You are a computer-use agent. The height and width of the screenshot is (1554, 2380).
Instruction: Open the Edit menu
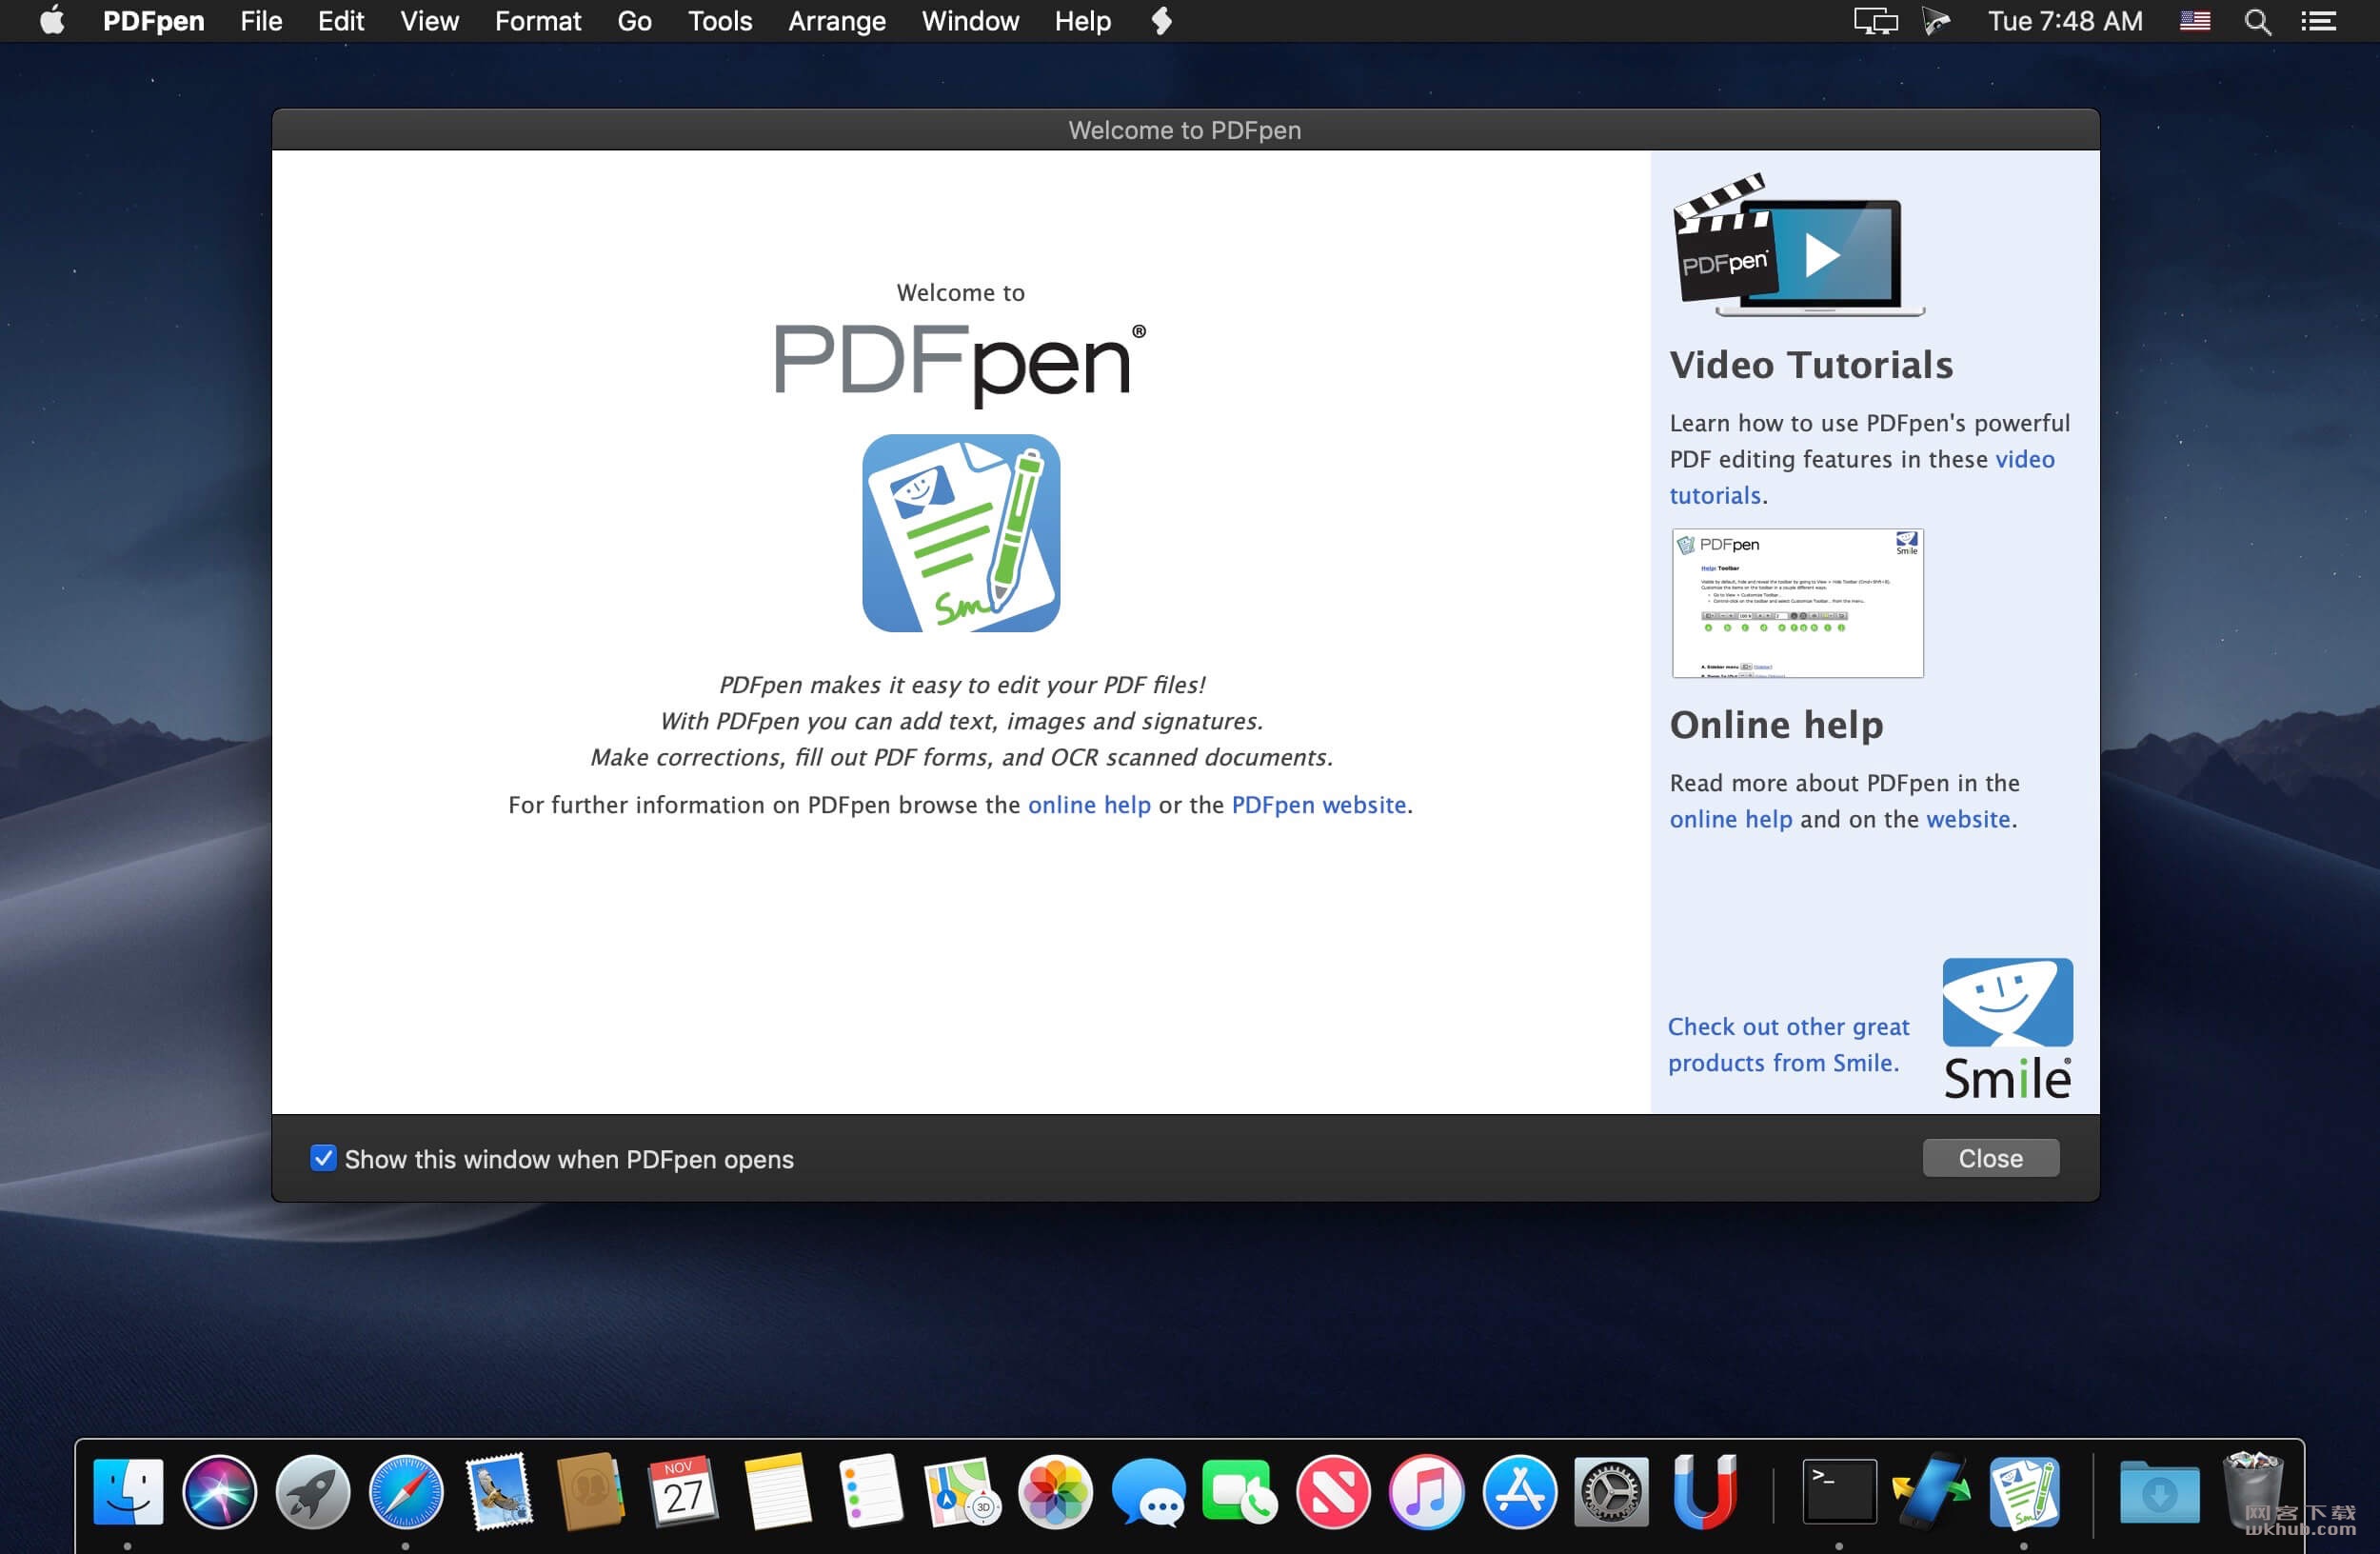click(x=340, y=21)
